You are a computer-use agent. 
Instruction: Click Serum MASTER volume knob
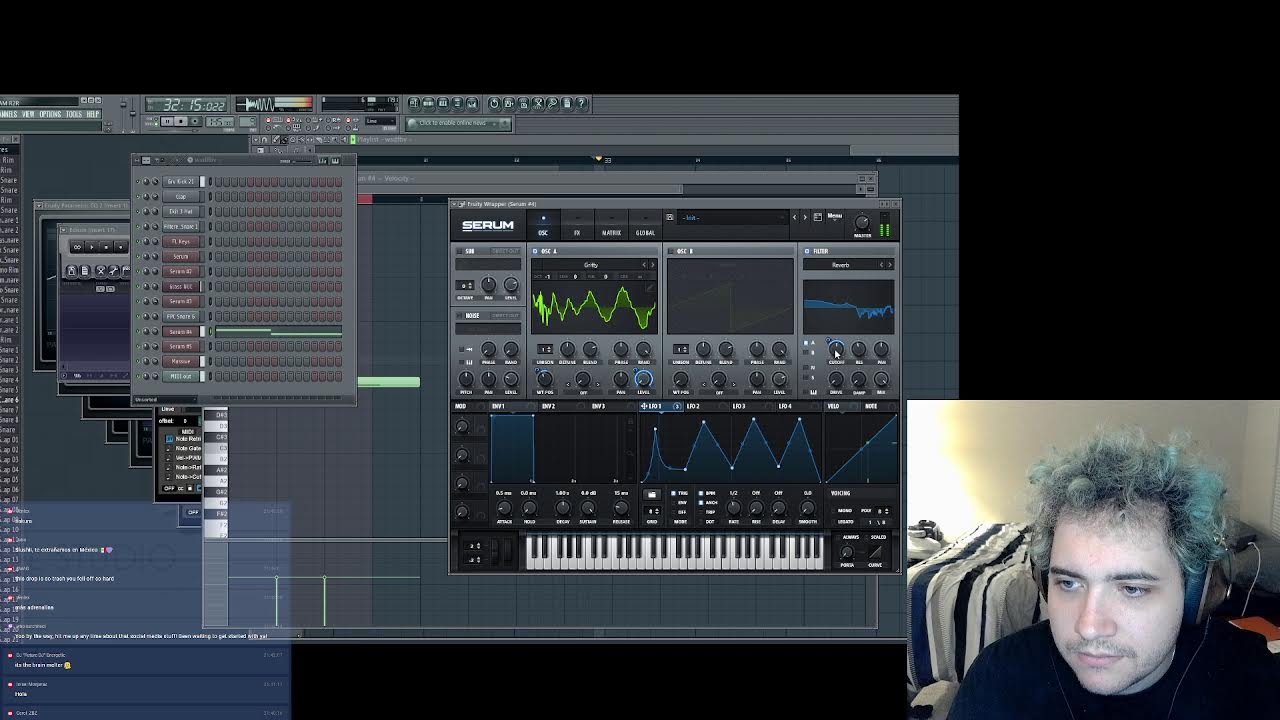862,222
